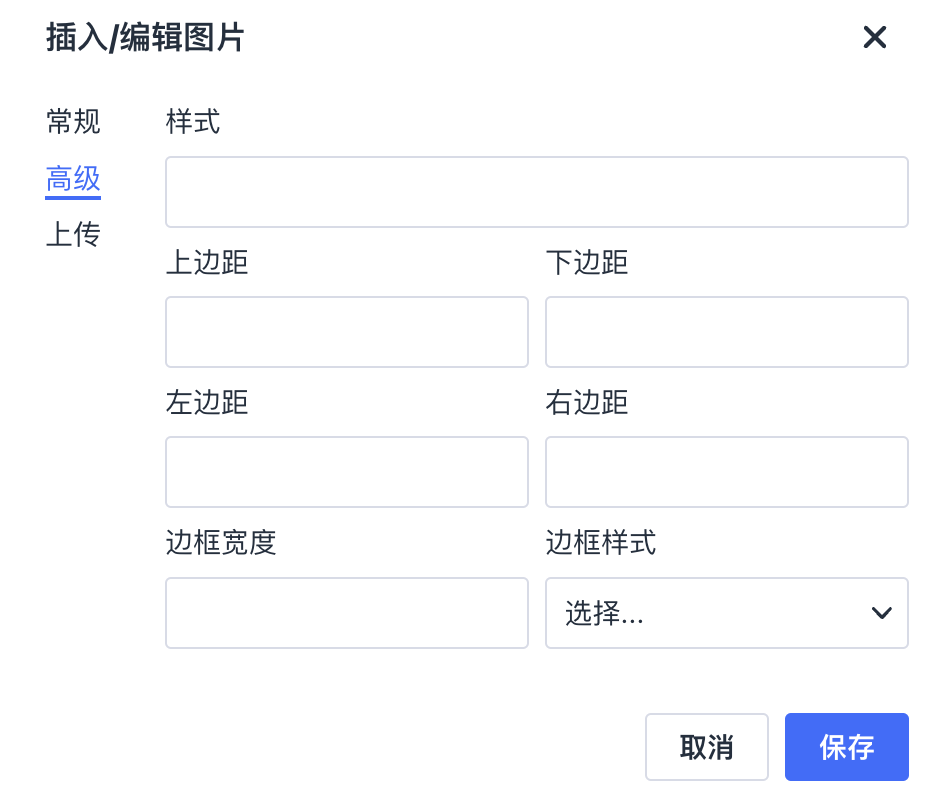Click the 右边距 input field

tap(726, 471)
